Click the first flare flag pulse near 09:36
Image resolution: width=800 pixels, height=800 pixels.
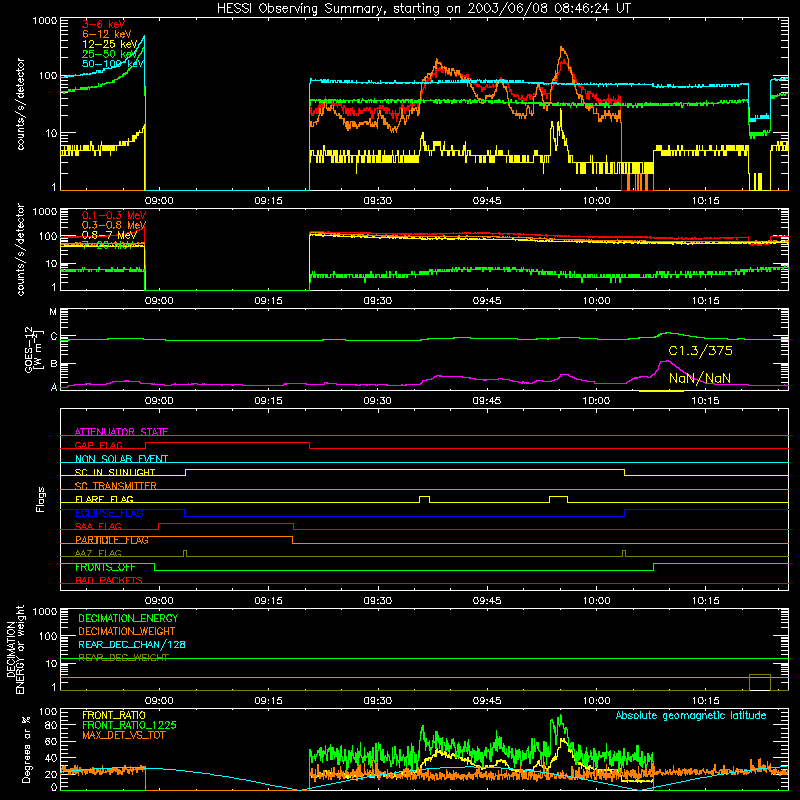point(424,499)
